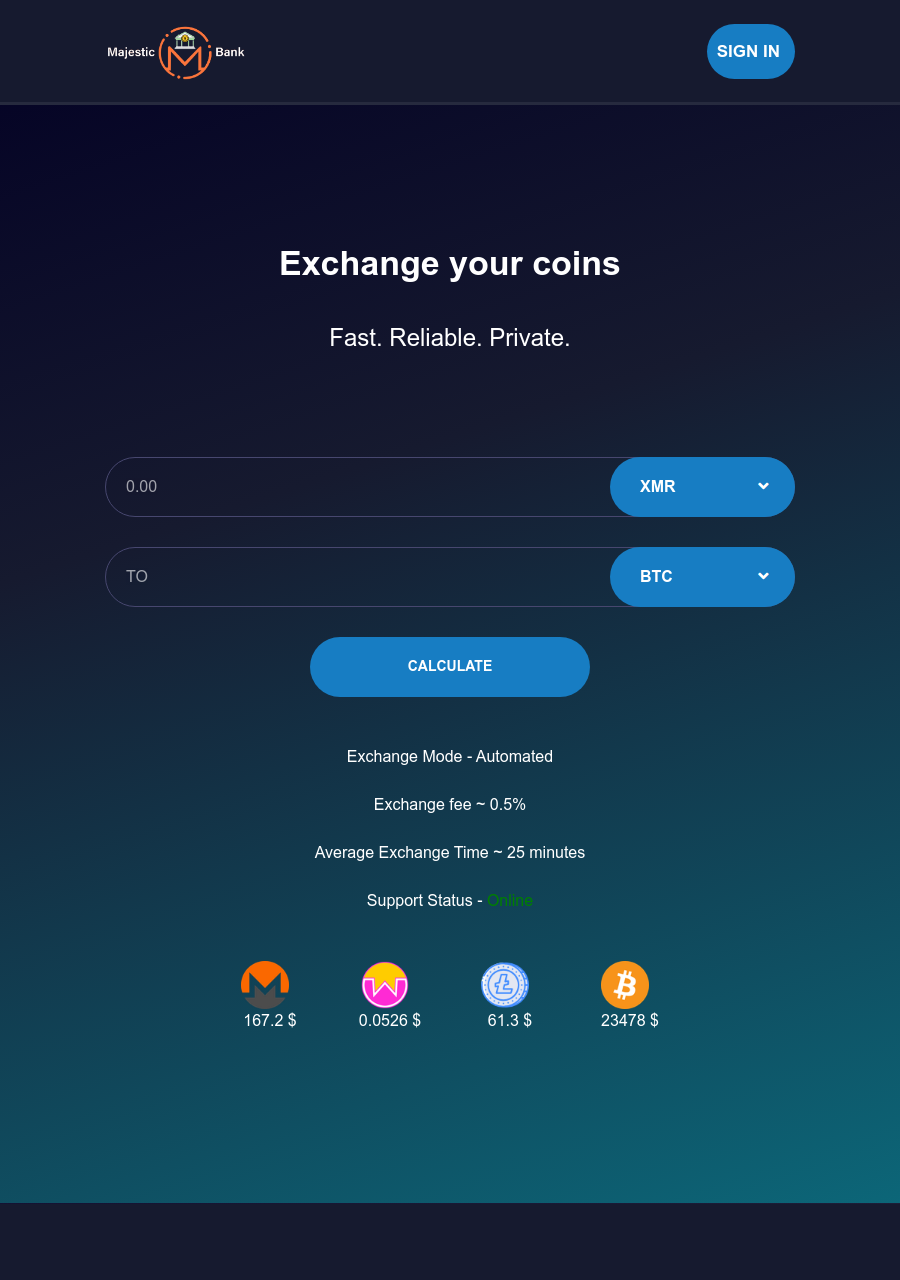Image resolution: width=900 pixels, height=1280 pixels.
Task: Click the 167.2 $ Monero price
Action: click(270, 1020)
